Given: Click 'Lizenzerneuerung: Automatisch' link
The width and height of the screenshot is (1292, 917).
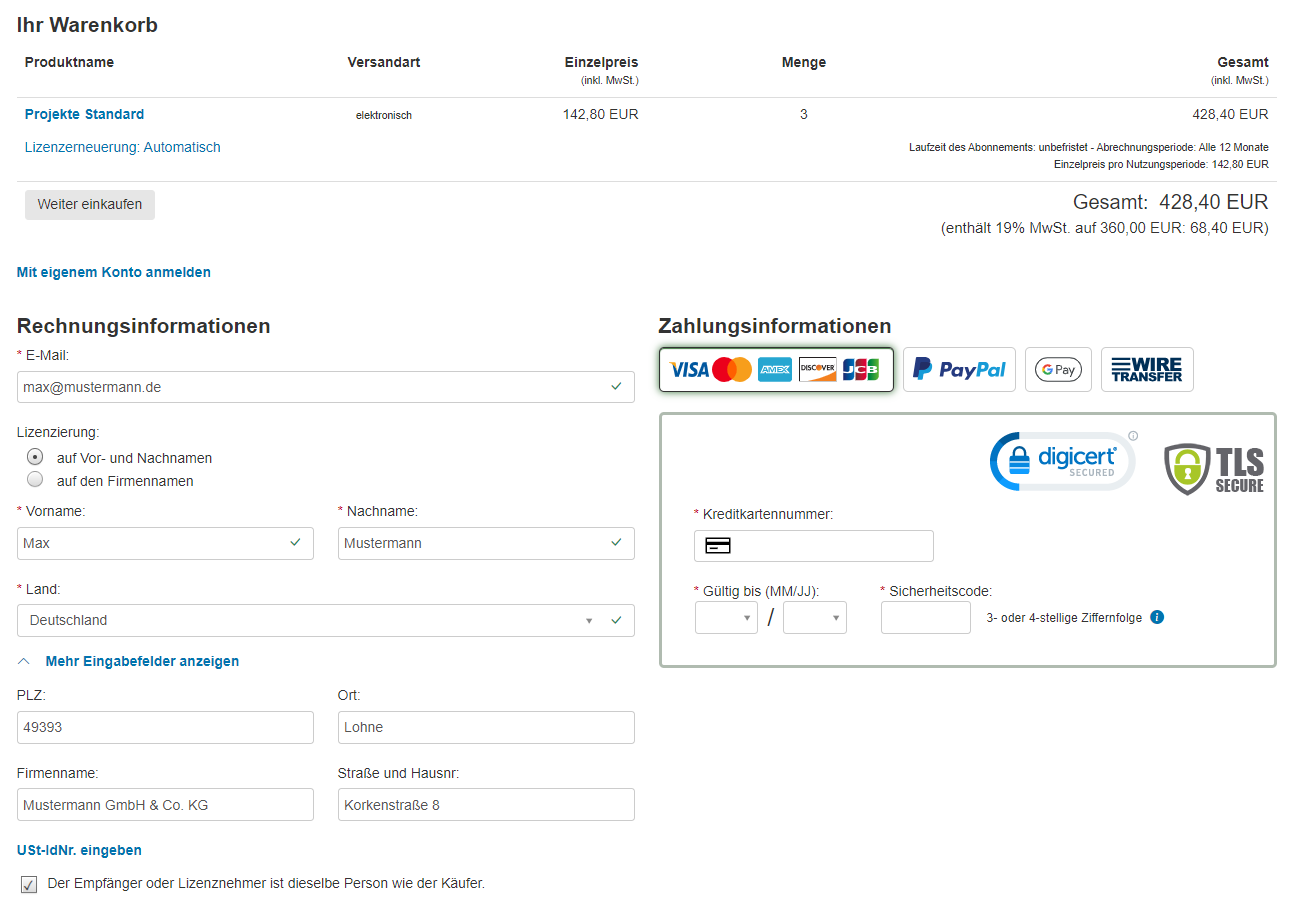Looking at the screenshot, I should [x=122, y=147].
